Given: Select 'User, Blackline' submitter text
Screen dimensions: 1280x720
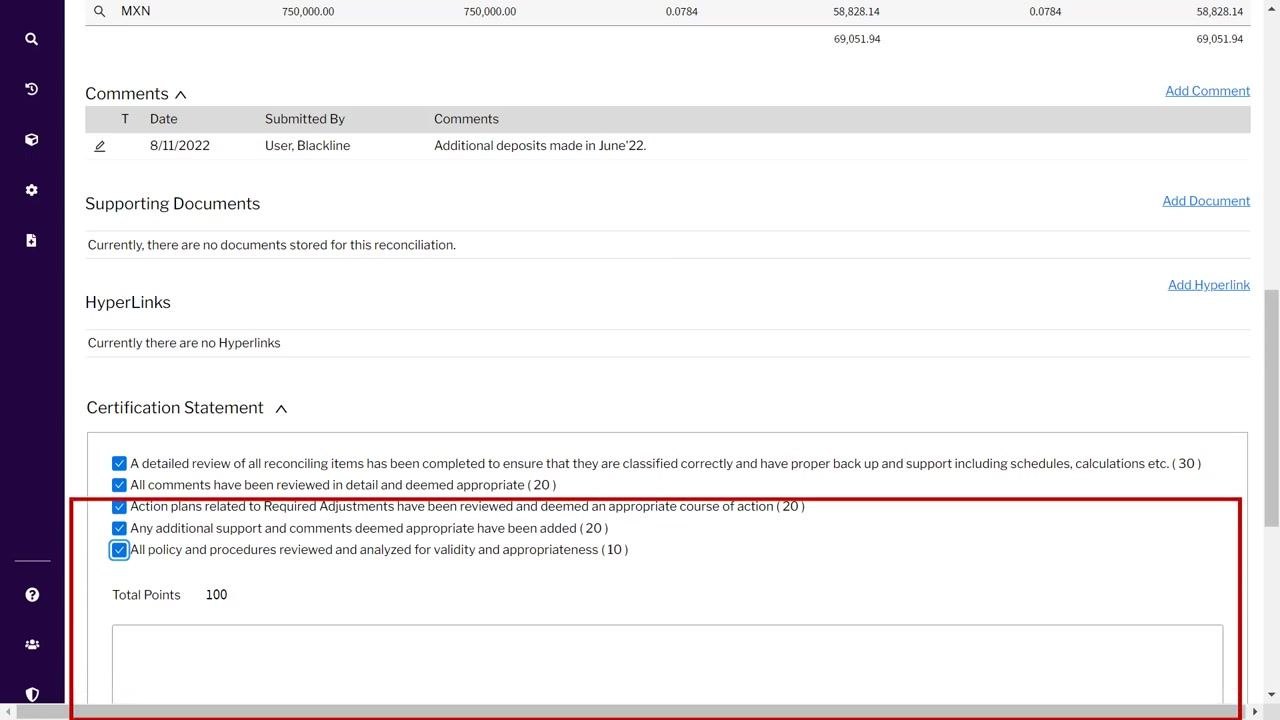Looking at the screenshot, I should tap(307, 146).
